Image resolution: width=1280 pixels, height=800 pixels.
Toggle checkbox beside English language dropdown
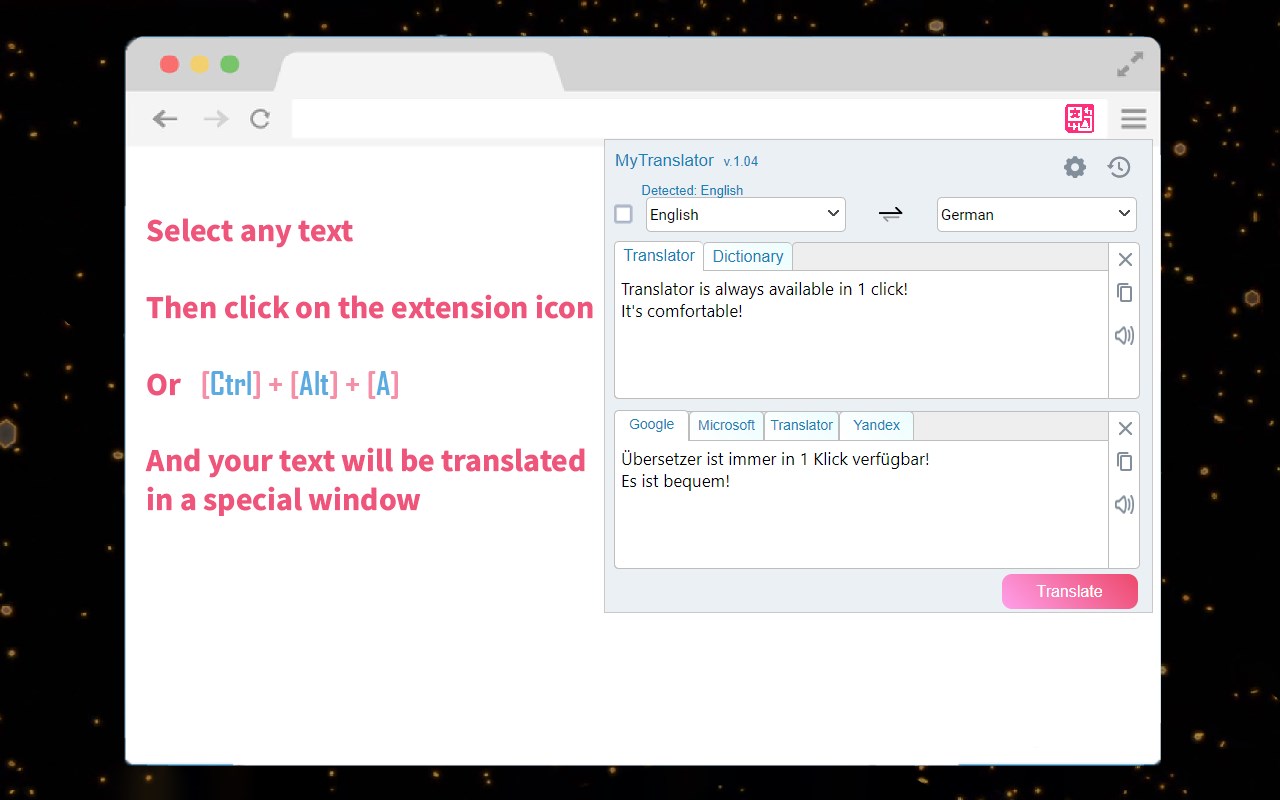click(623, 214)
